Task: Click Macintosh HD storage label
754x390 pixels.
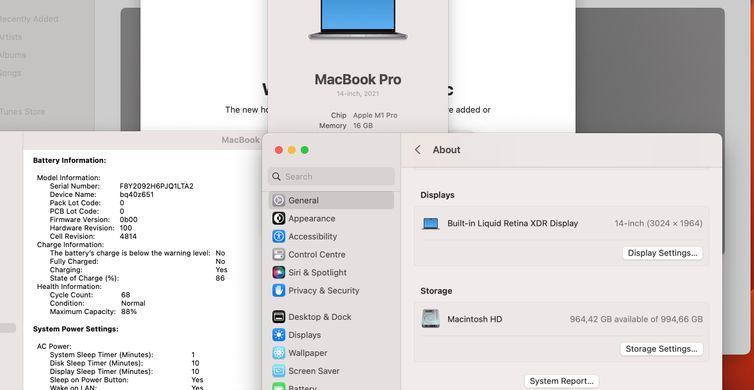Action: pos(475,319)
